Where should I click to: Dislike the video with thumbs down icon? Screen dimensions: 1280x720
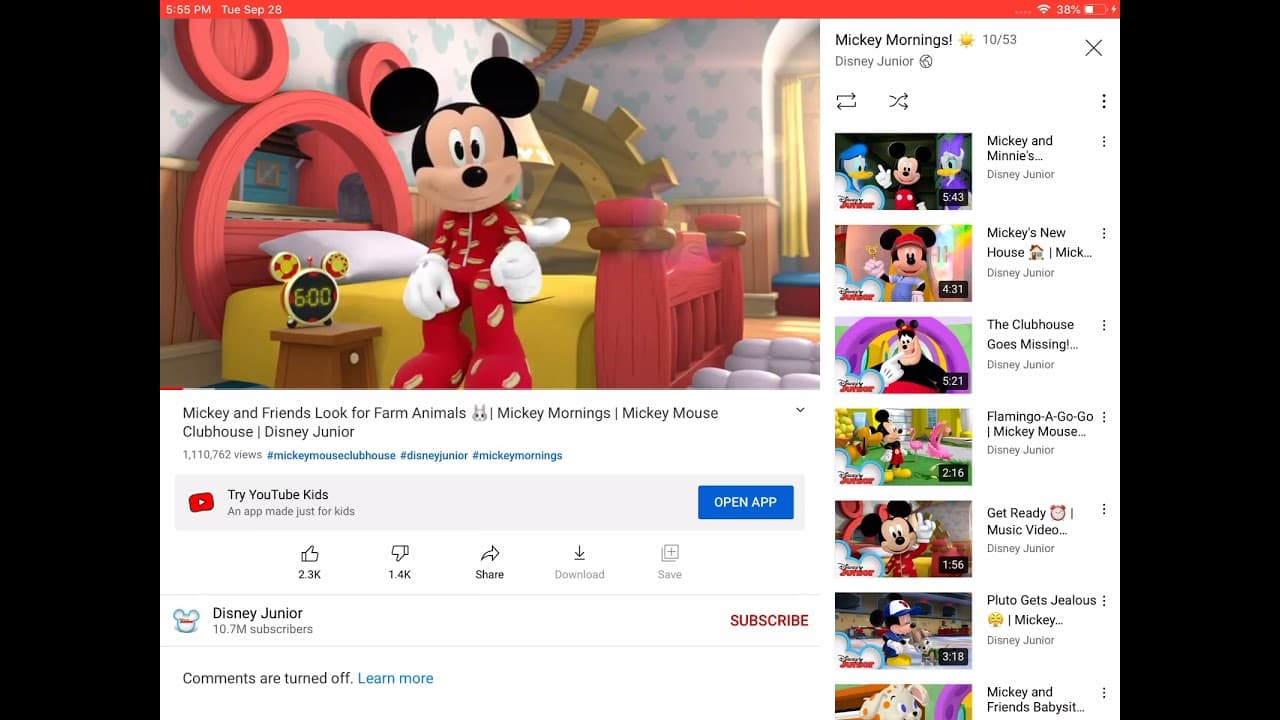(400, 554)
